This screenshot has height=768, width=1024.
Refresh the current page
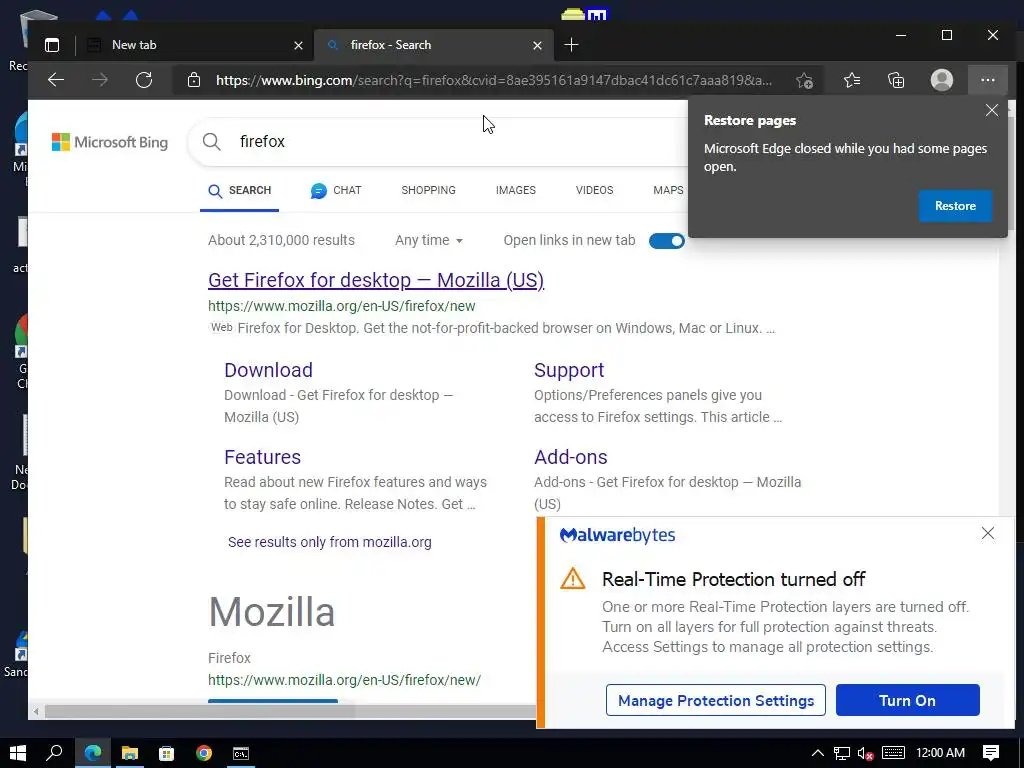[144, 80]
